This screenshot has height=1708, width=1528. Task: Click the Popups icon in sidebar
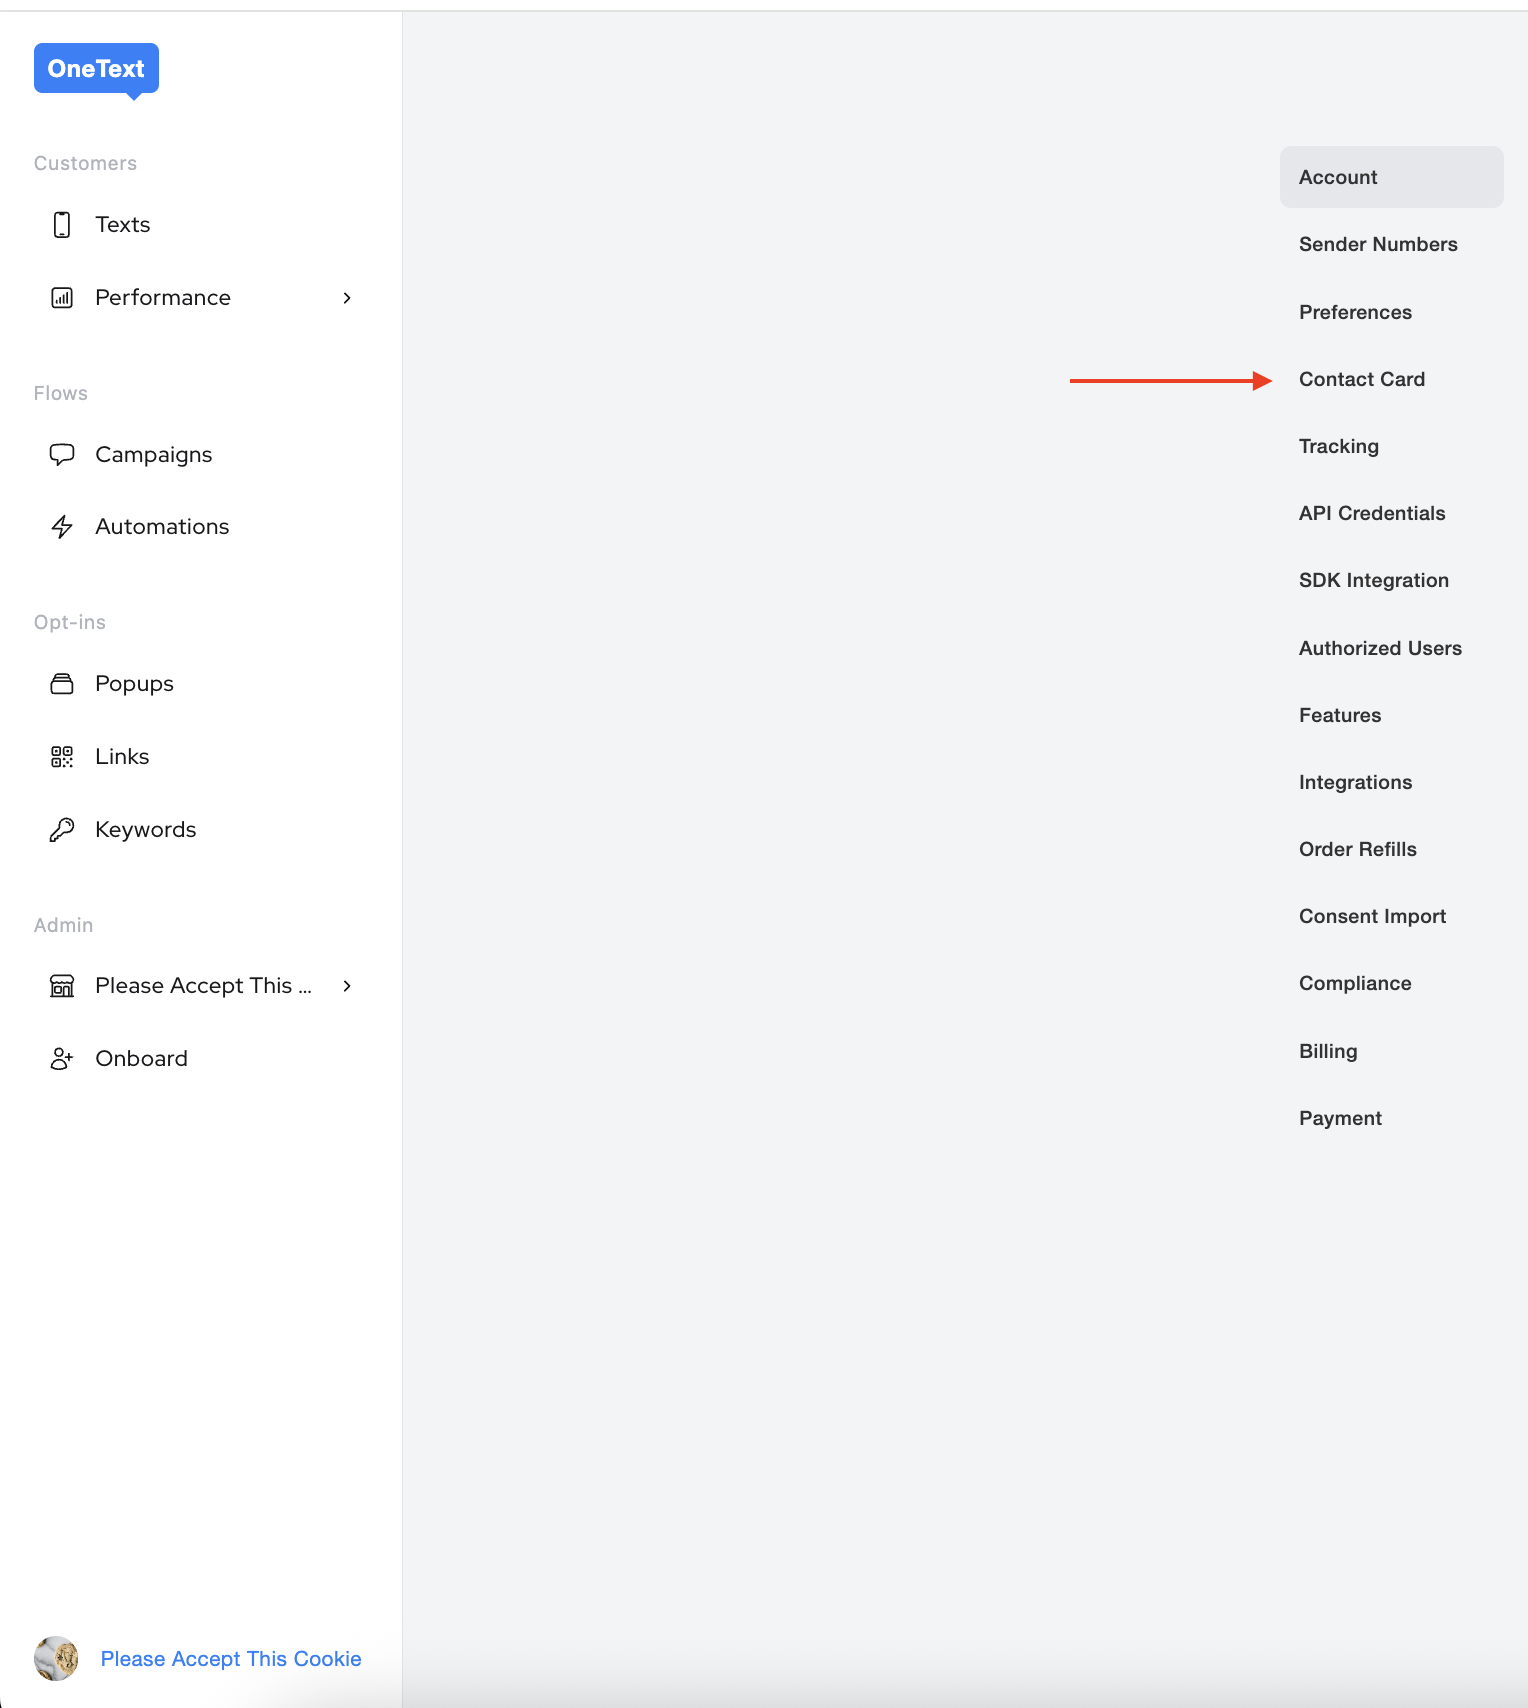click(62, 684)
